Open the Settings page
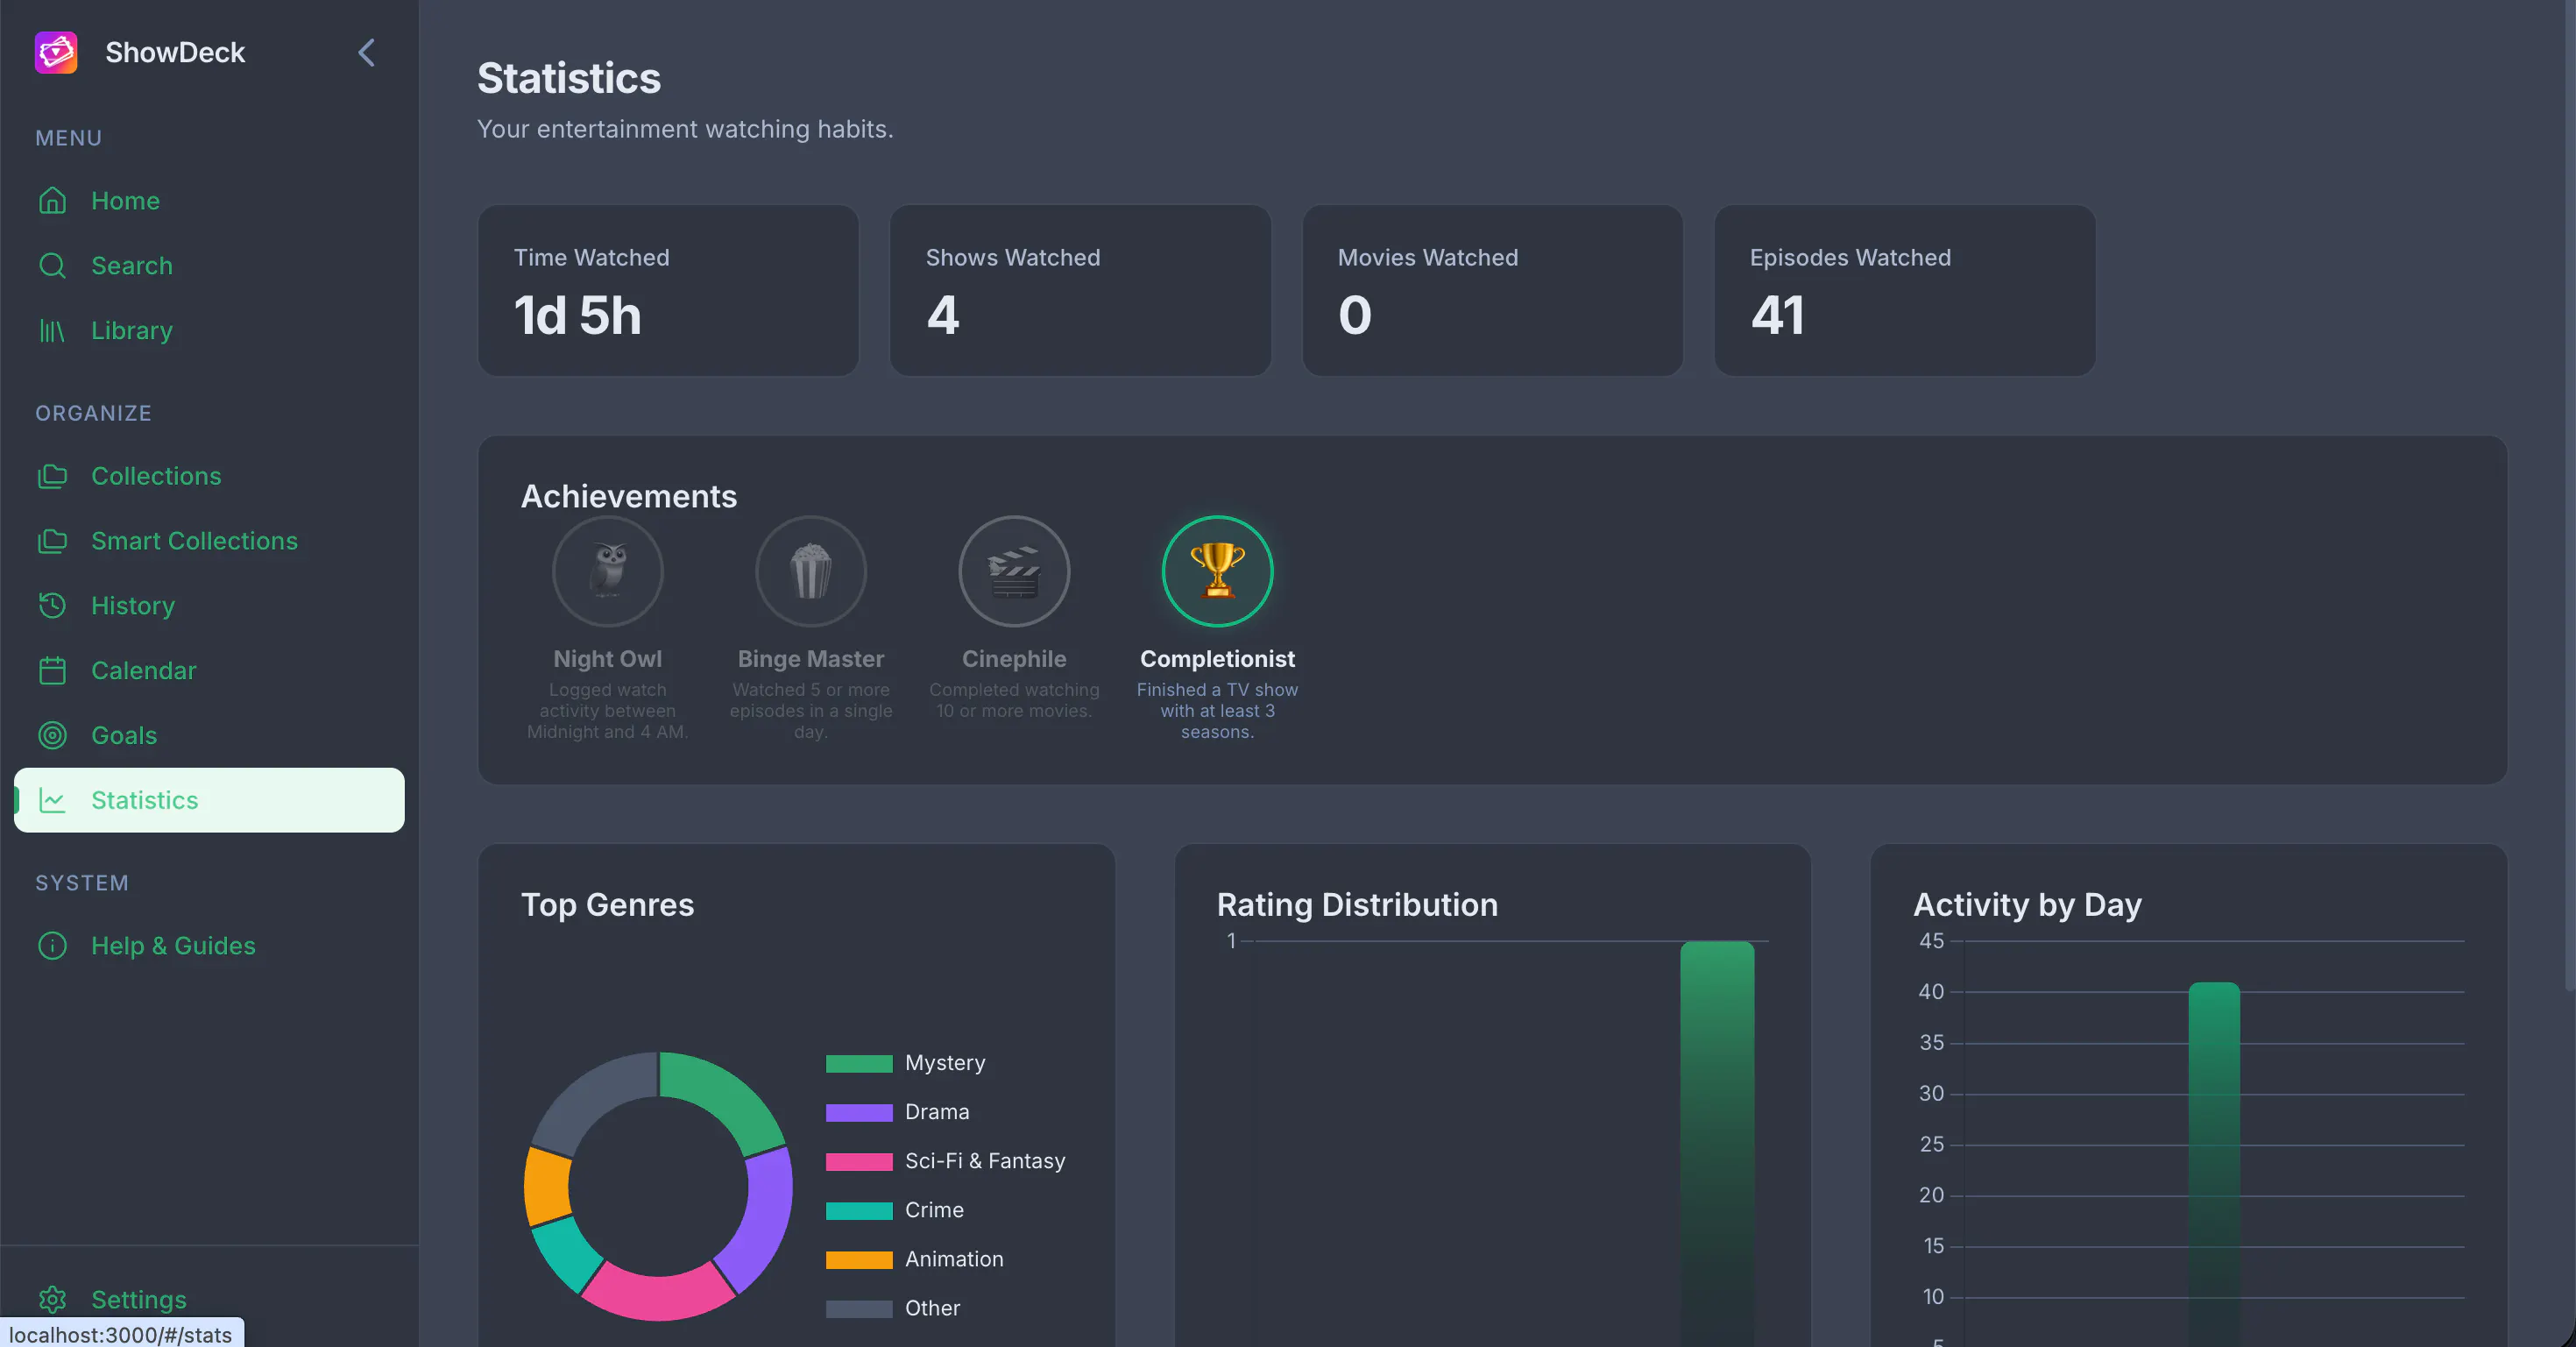Screen dimensions: 2576x1347 coord(209,1299)
